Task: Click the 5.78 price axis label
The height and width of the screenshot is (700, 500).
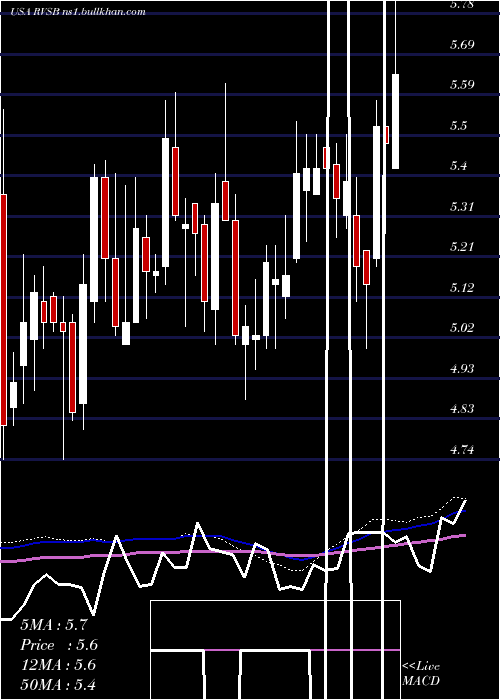Action: 462,4
